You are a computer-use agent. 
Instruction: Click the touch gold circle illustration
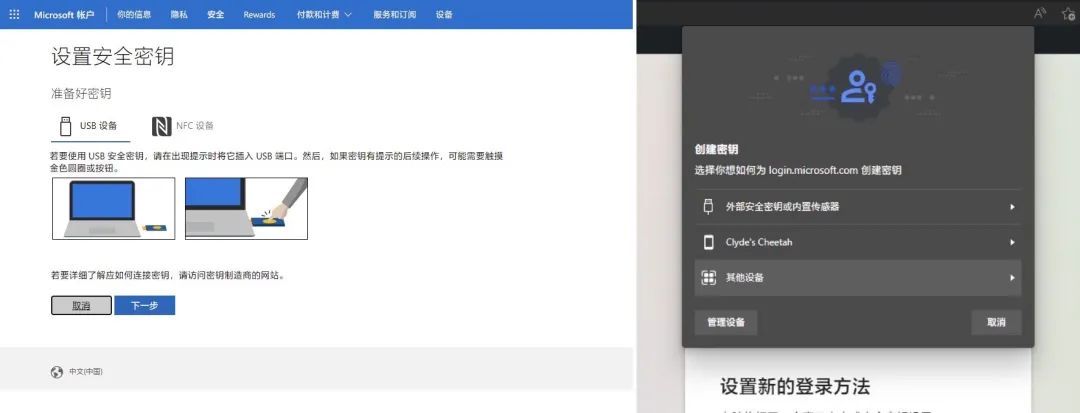pos(246,209)
